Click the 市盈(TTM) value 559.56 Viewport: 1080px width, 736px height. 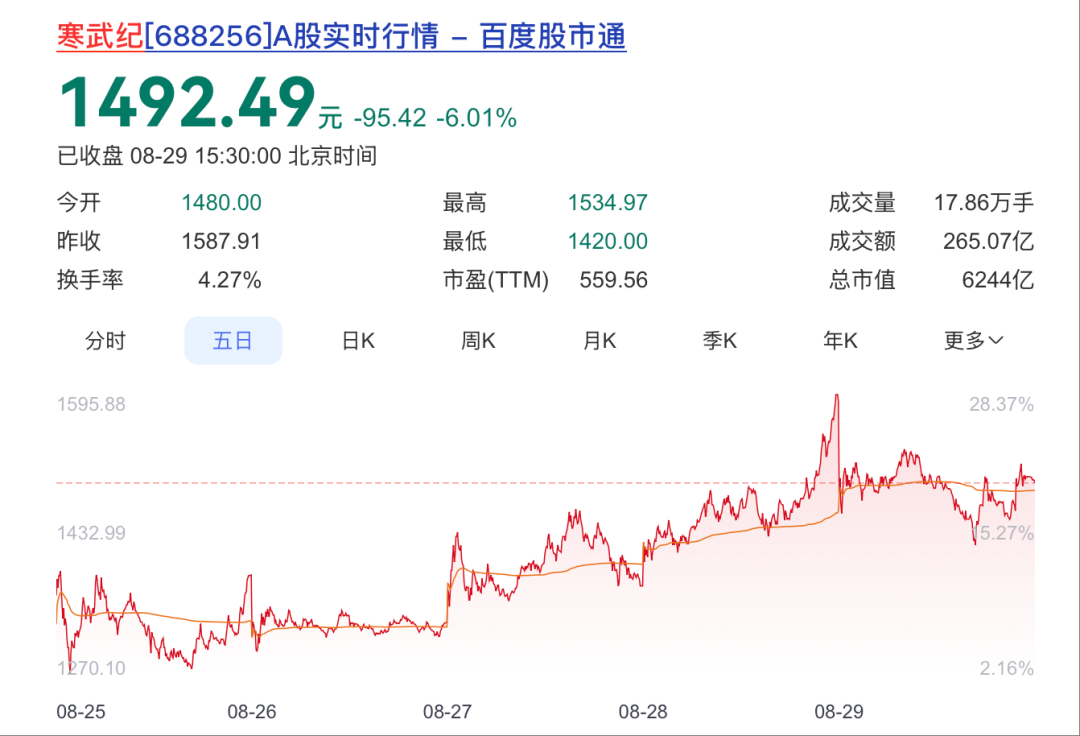tap(613, 280)
